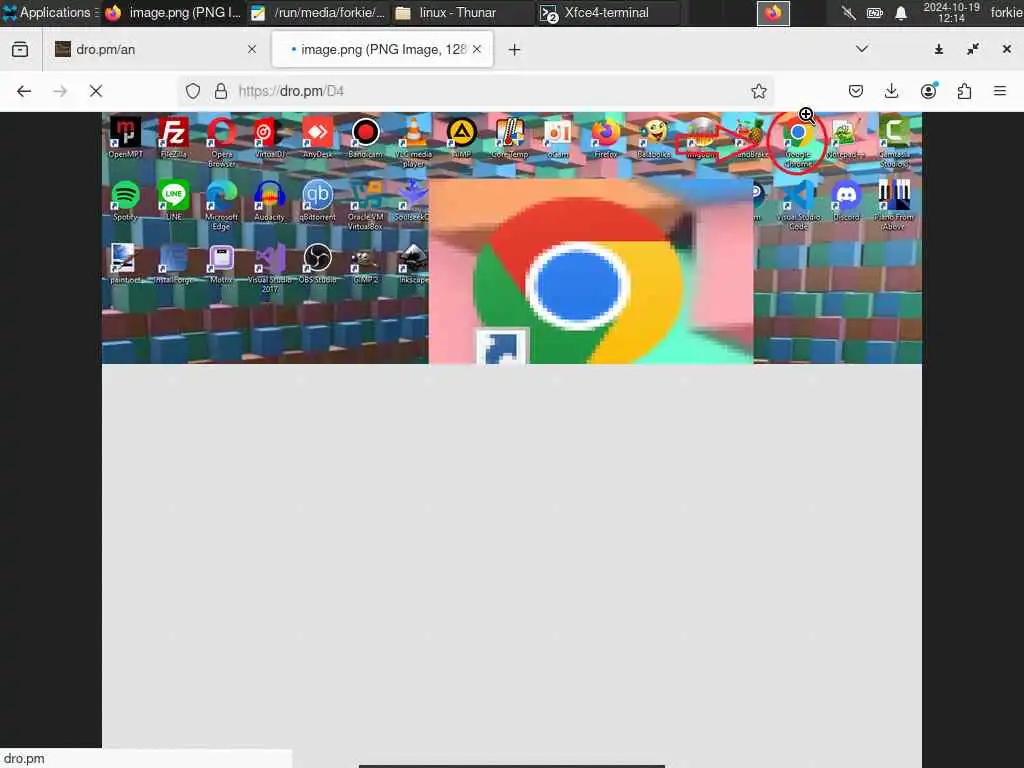The width and height of the screenshot is (1024, 768).
Task: Open the tracking protection shield
Action: [193, 91]
